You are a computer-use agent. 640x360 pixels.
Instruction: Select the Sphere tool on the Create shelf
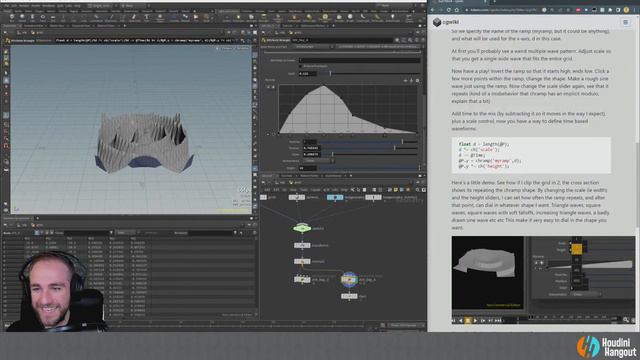22,18
